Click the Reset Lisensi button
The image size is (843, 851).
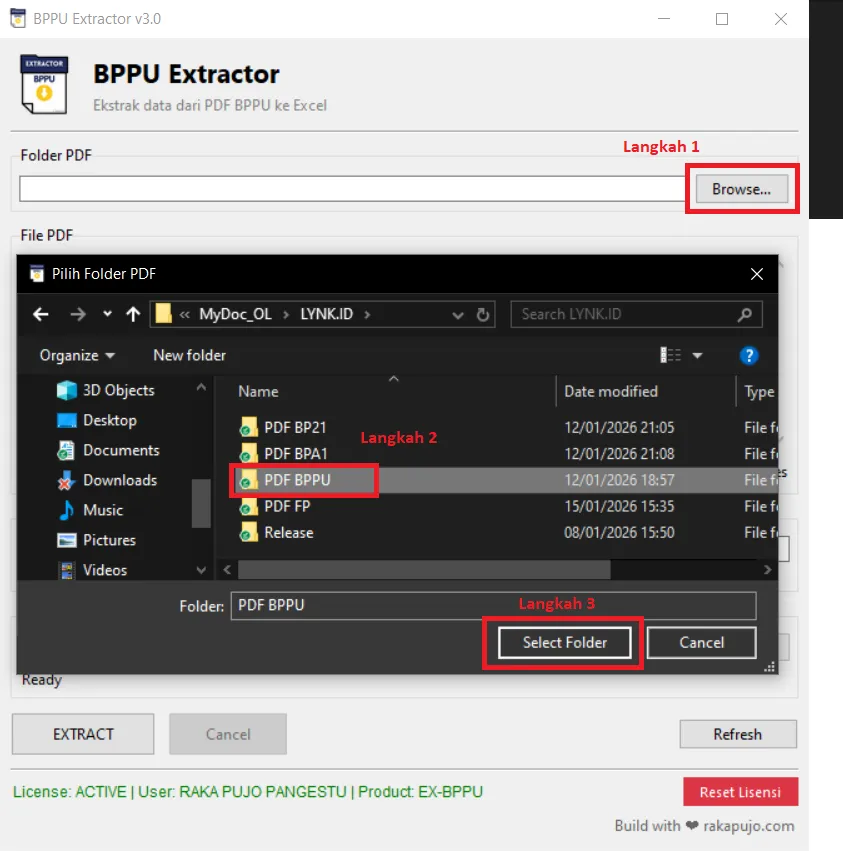pos(740,792)
